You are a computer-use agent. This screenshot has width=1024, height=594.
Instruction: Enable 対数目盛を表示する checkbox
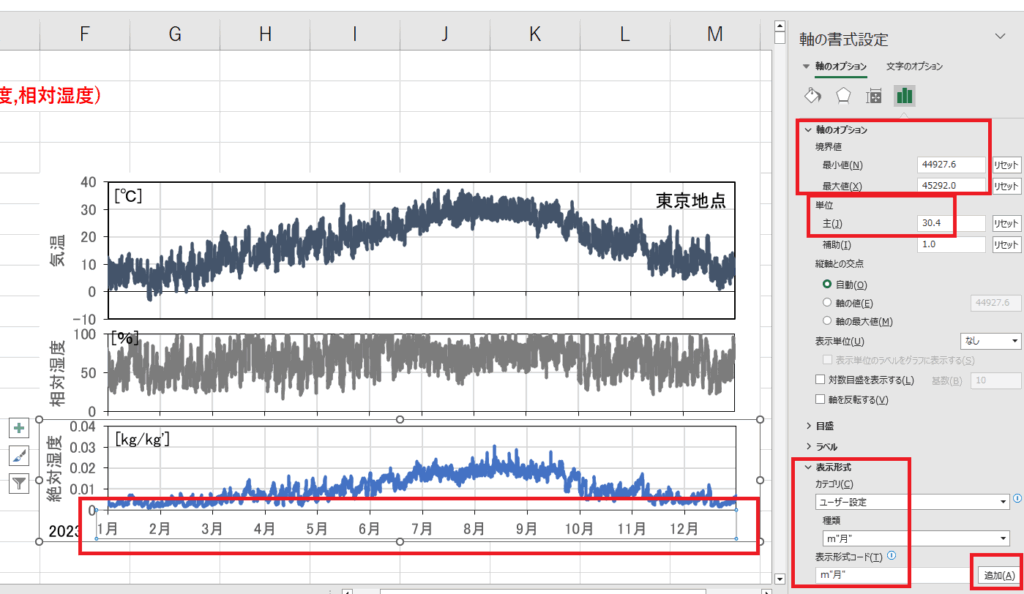(821, 380)
